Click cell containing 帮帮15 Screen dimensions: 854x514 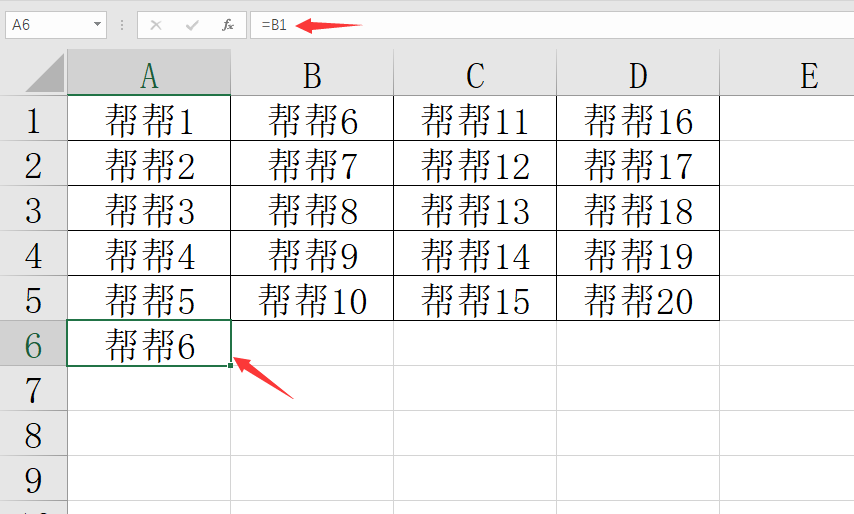point(475,298)
